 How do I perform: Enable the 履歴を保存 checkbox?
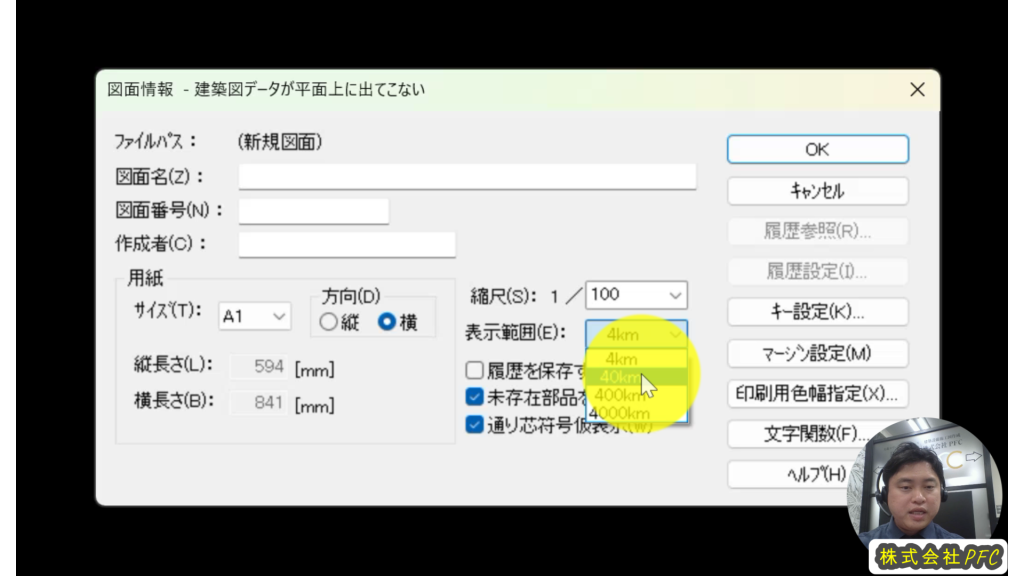click(x=475, y=370)
